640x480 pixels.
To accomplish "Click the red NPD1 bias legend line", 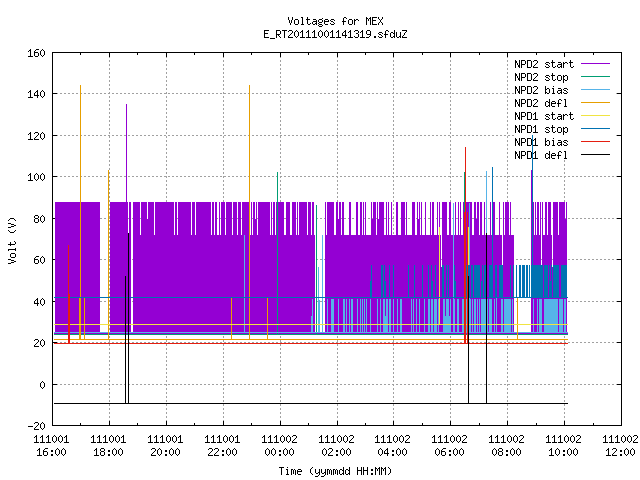I will (595, 142).
